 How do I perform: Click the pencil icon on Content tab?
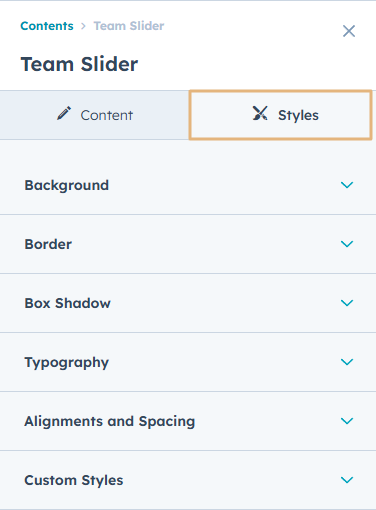pyautogui.click(x=64, y=113)
